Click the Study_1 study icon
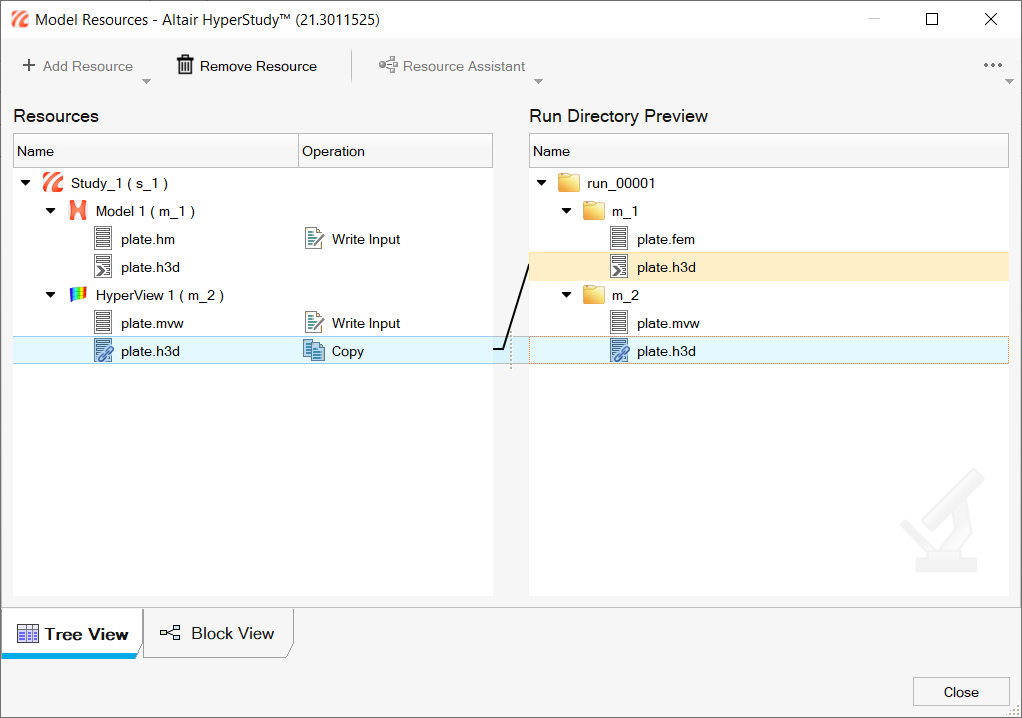Viewport: 1022px width, 718px height. point(53,183)
